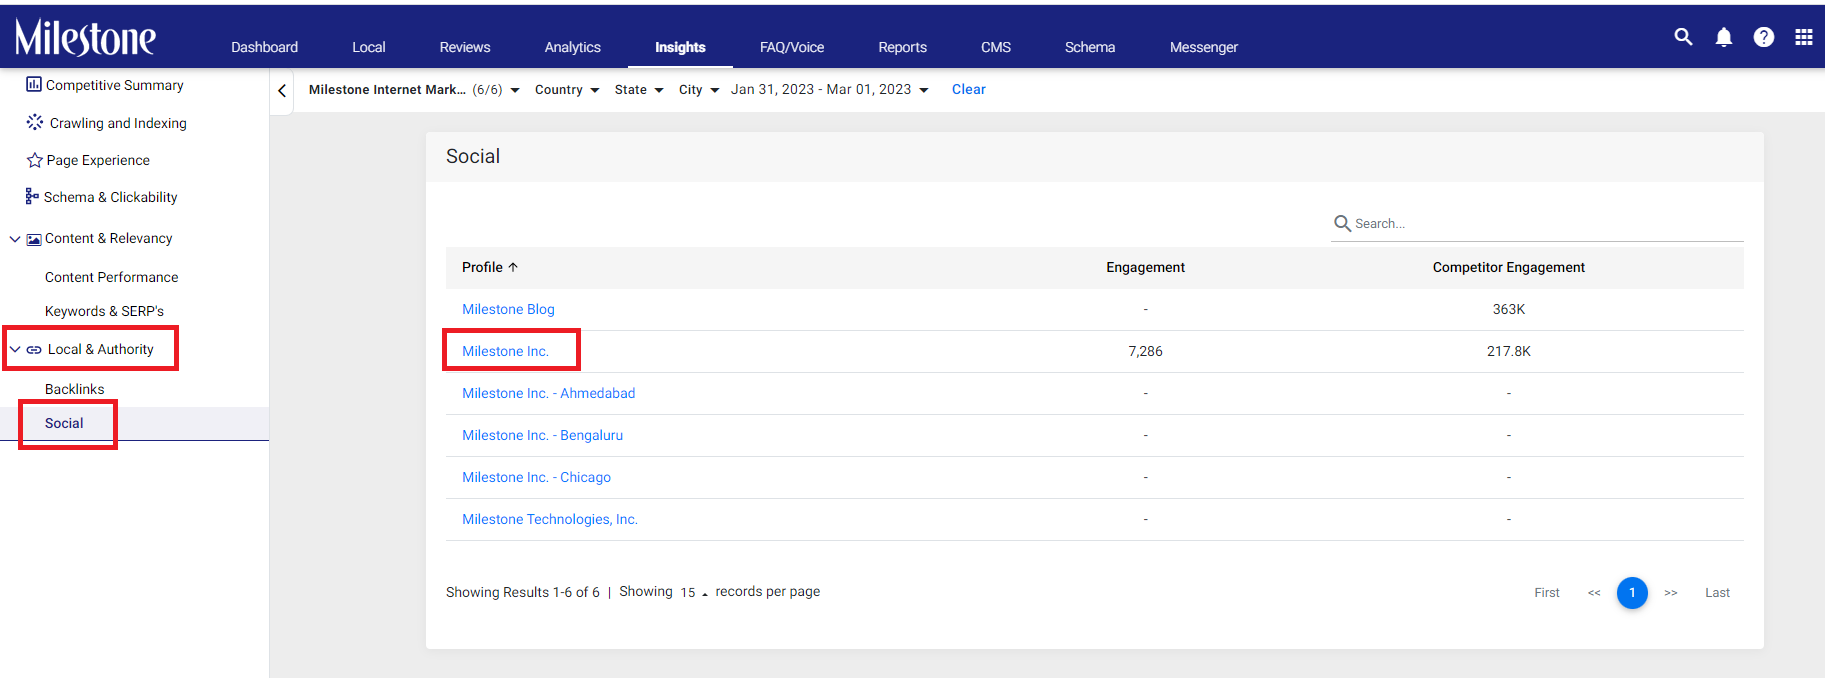Click the Crawling and Indexing icon
1825x678 pixels.
(35, 122)
